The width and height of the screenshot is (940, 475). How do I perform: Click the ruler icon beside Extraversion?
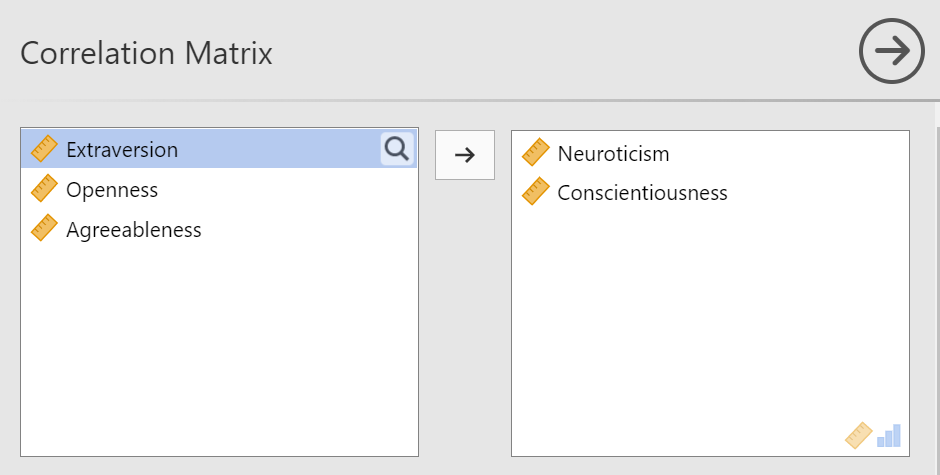[44, 149]
